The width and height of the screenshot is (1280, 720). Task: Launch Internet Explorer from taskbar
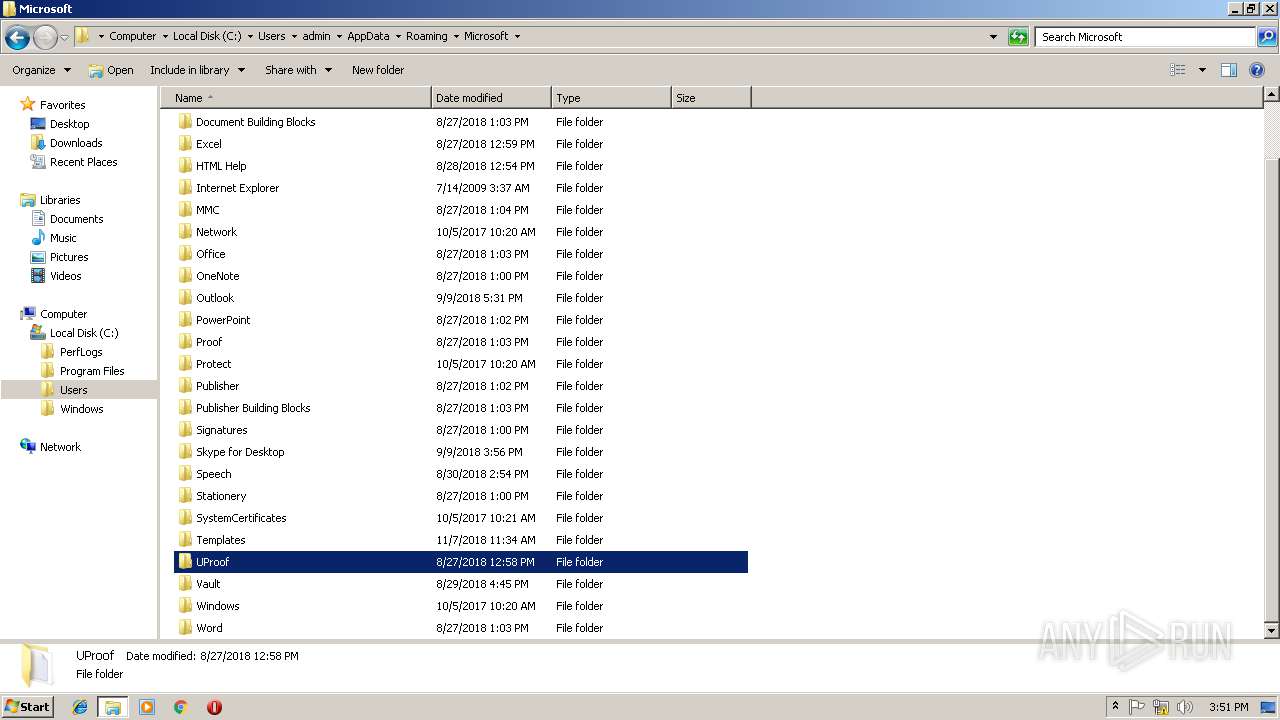coord(80,707)
